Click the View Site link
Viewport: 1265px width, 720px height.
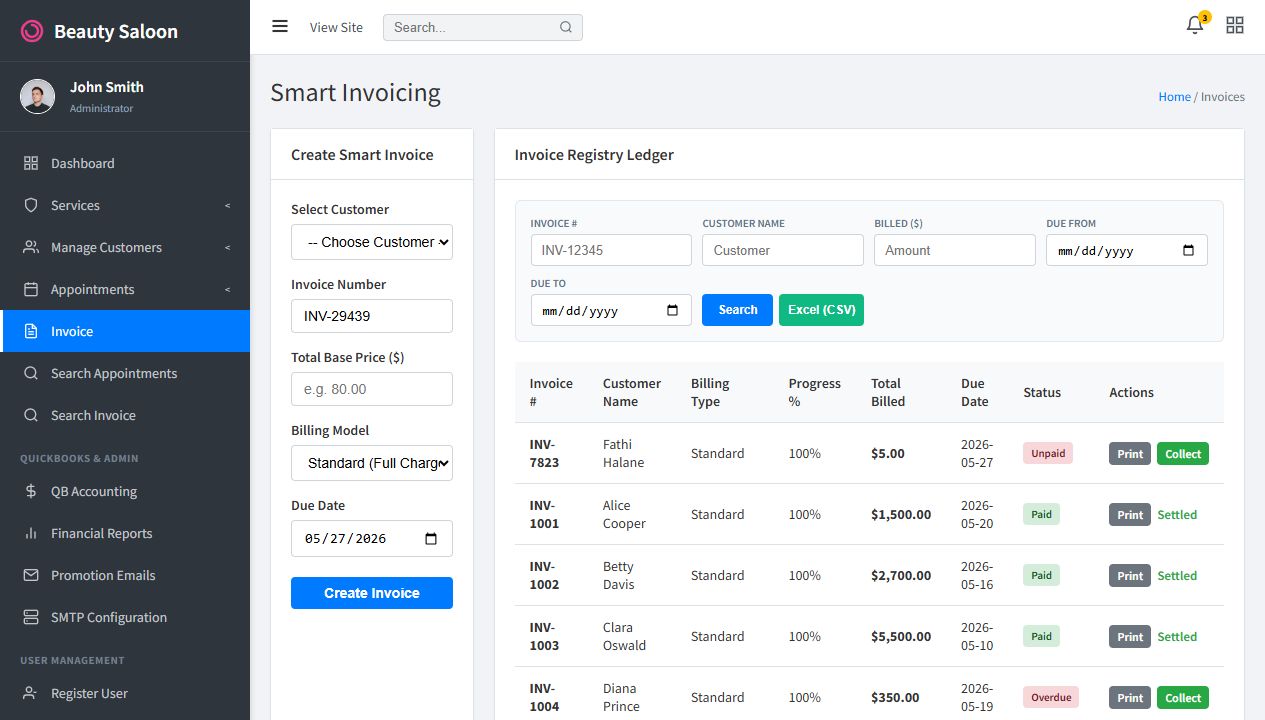[x=336, y=27]
